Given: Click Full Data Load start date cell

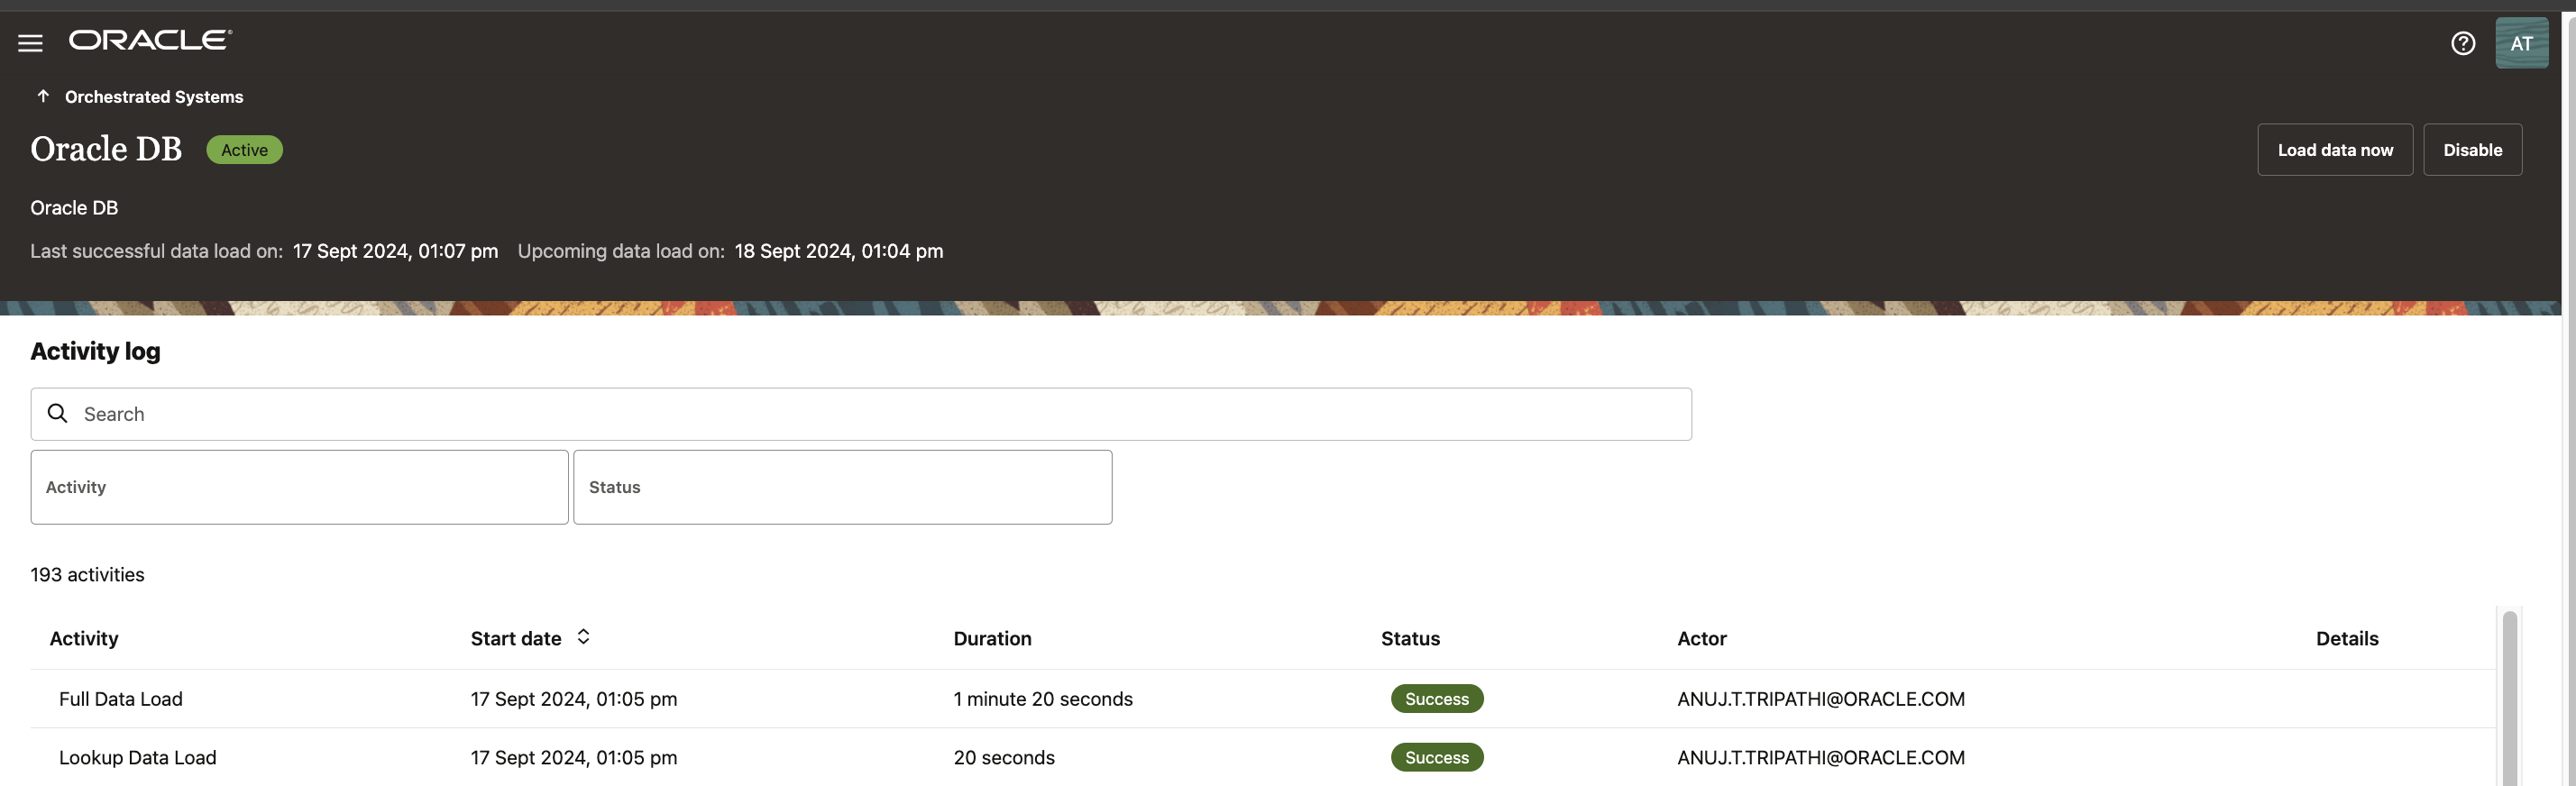Looking at the screenshot, I should (573, 699).
